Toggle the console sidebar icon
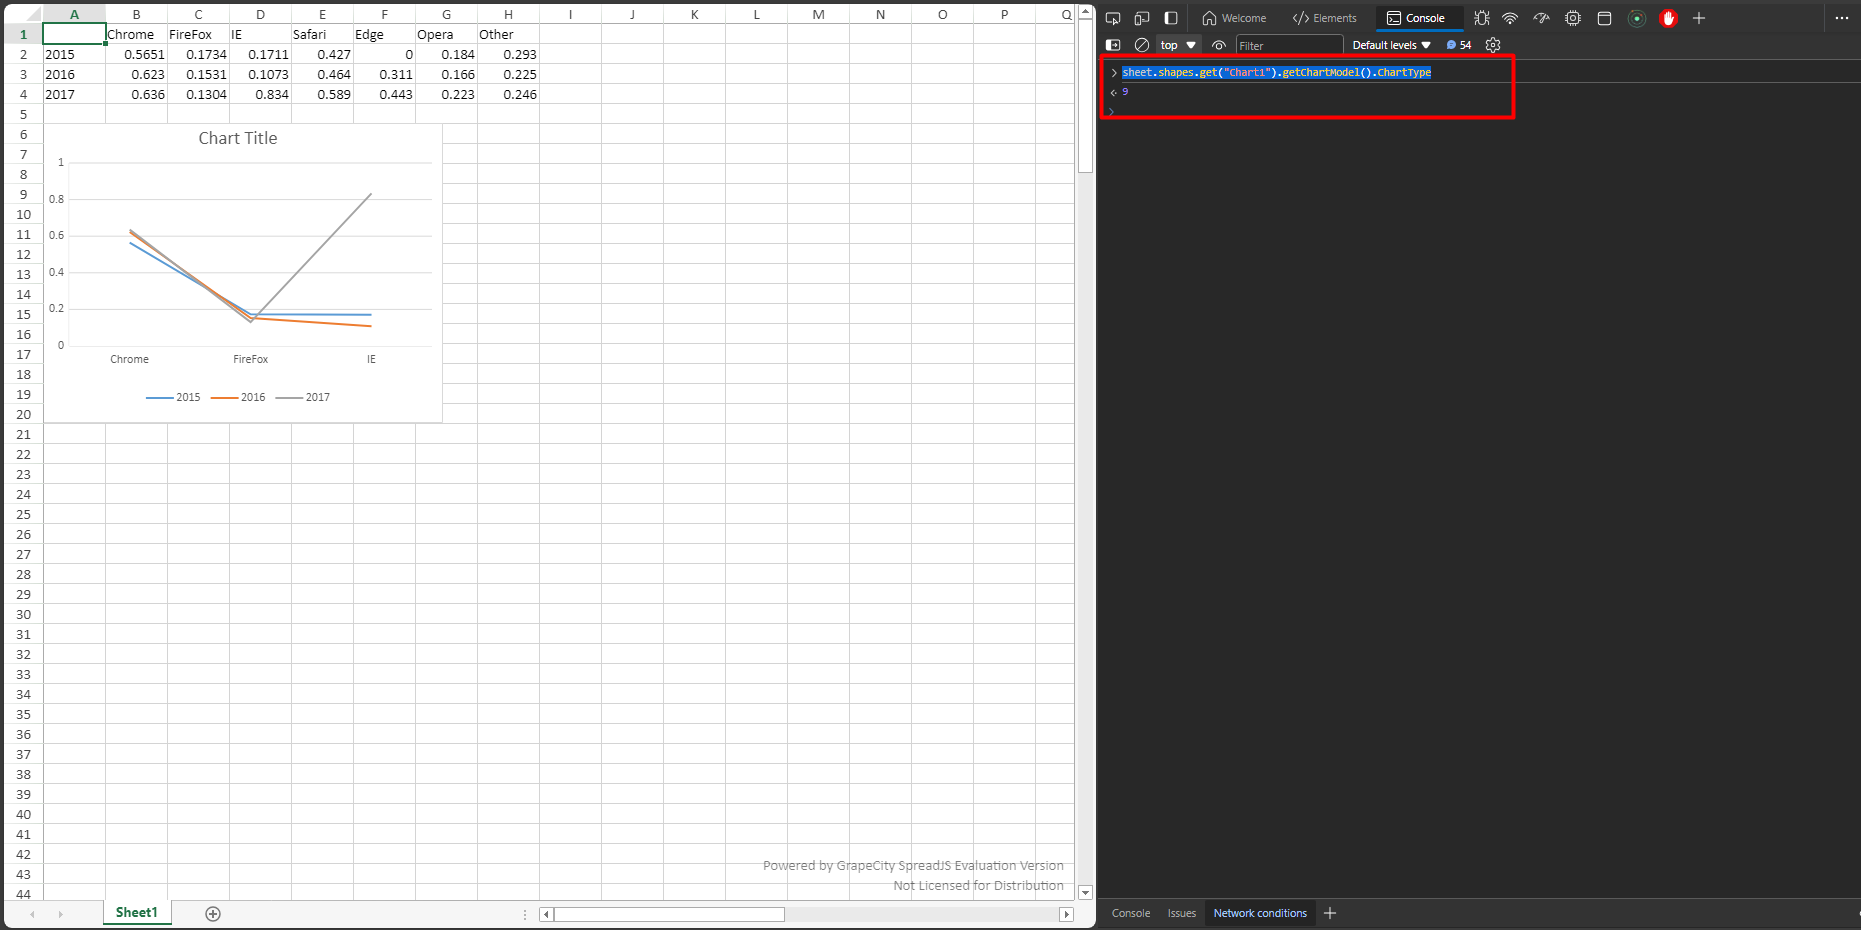1861x930 pixels. tap(1113, 45)
